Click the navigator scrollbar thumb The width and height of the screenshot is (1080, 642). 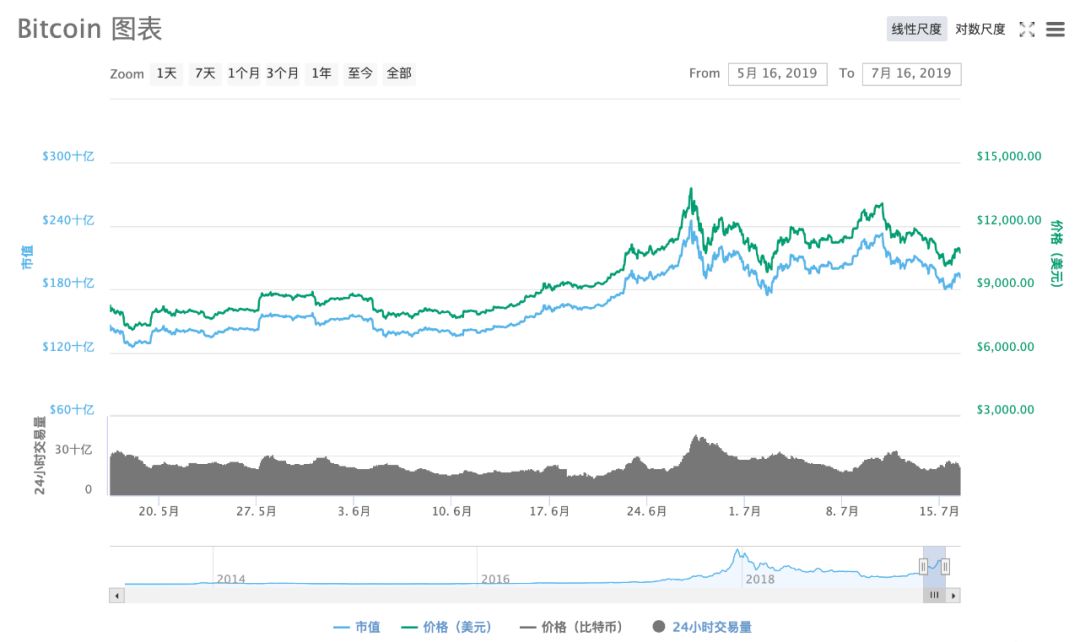pos(934,595)
